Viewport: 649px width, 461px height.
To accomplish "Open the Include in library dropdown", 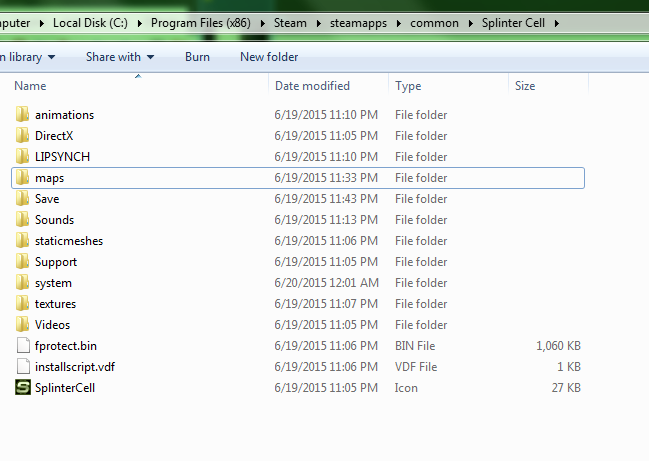I will click(27, 57).
